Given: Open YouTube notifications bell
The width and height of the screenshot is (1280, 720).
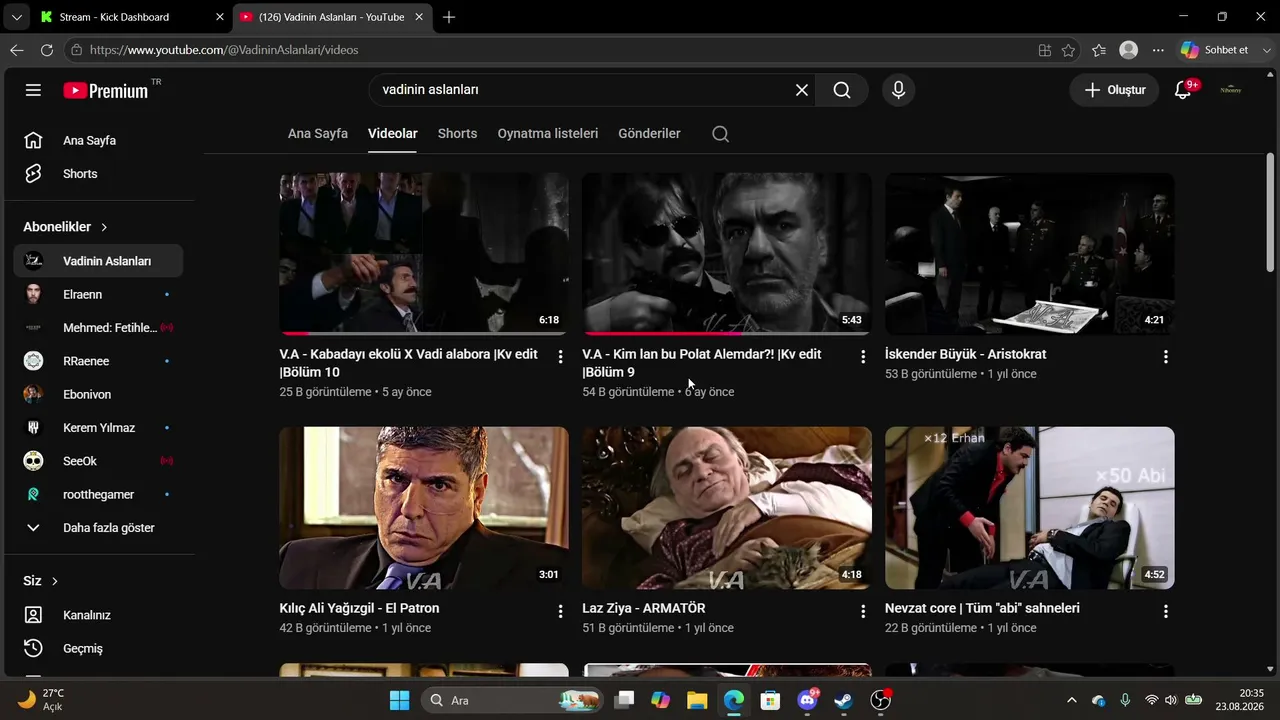Looking at the screenshot, I should pos(1183,90).
